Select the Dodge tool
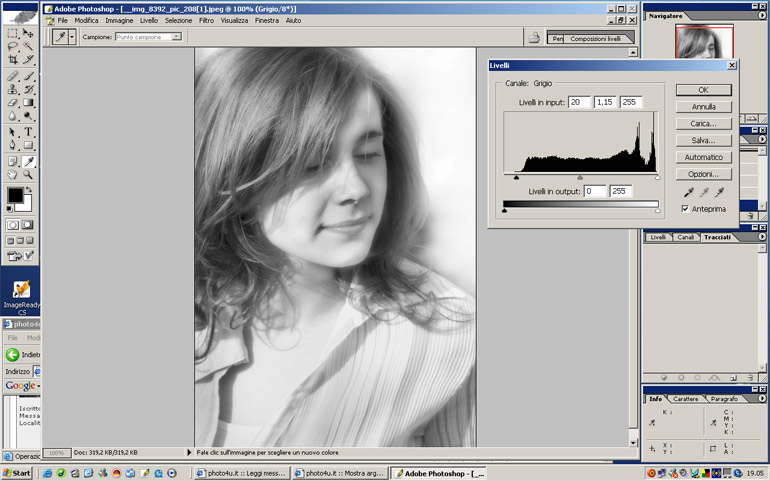770x481 pixels. pyautogui.click(x=28, y=116)
